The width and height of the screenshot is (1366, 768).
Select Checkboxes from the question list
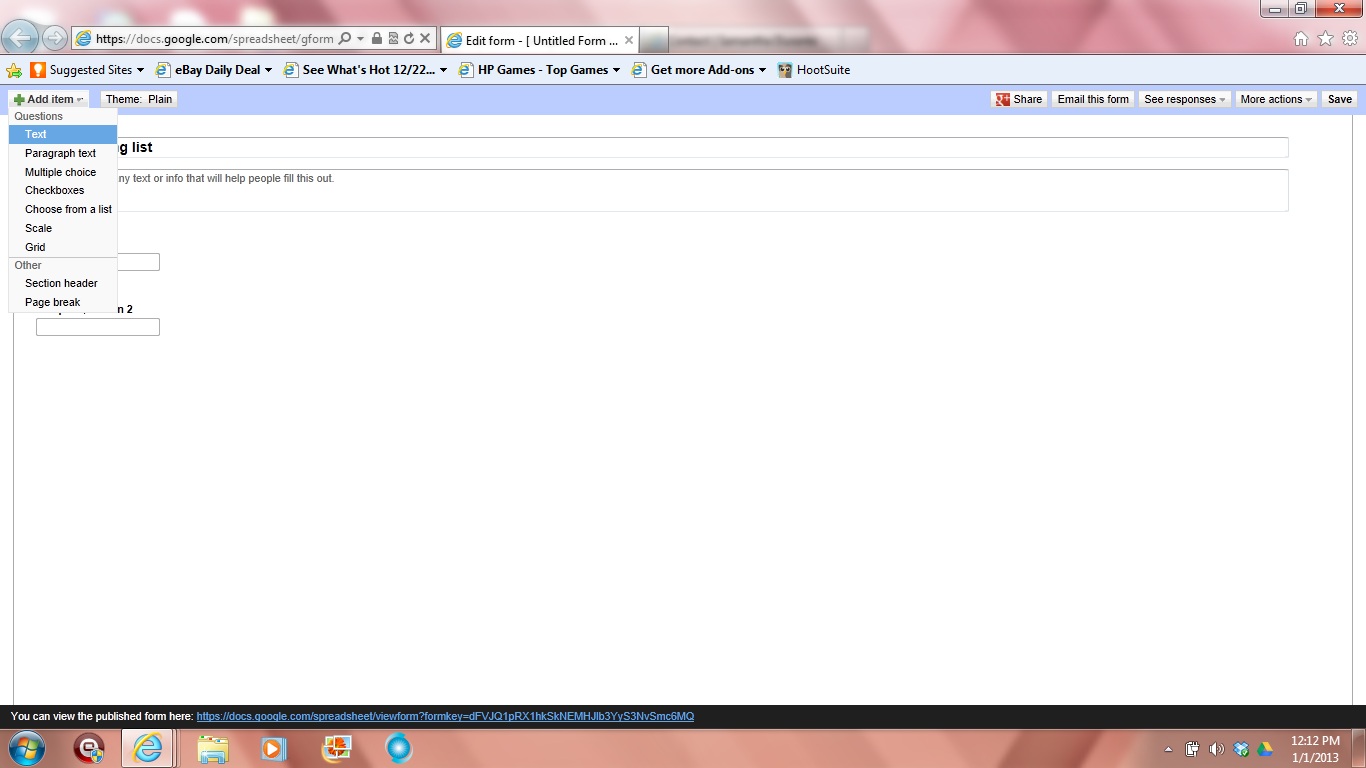(x=54, y=190)
